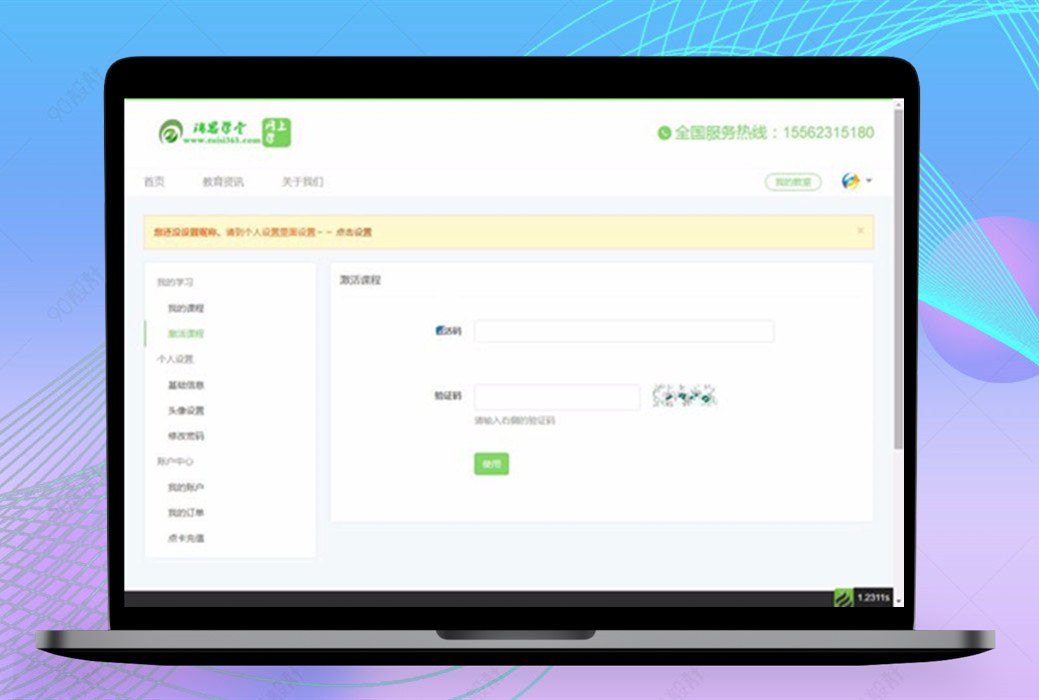Screen dimensions: 1039x700
Task: Click the green 使用 button
Action: (x=489, y=463)
